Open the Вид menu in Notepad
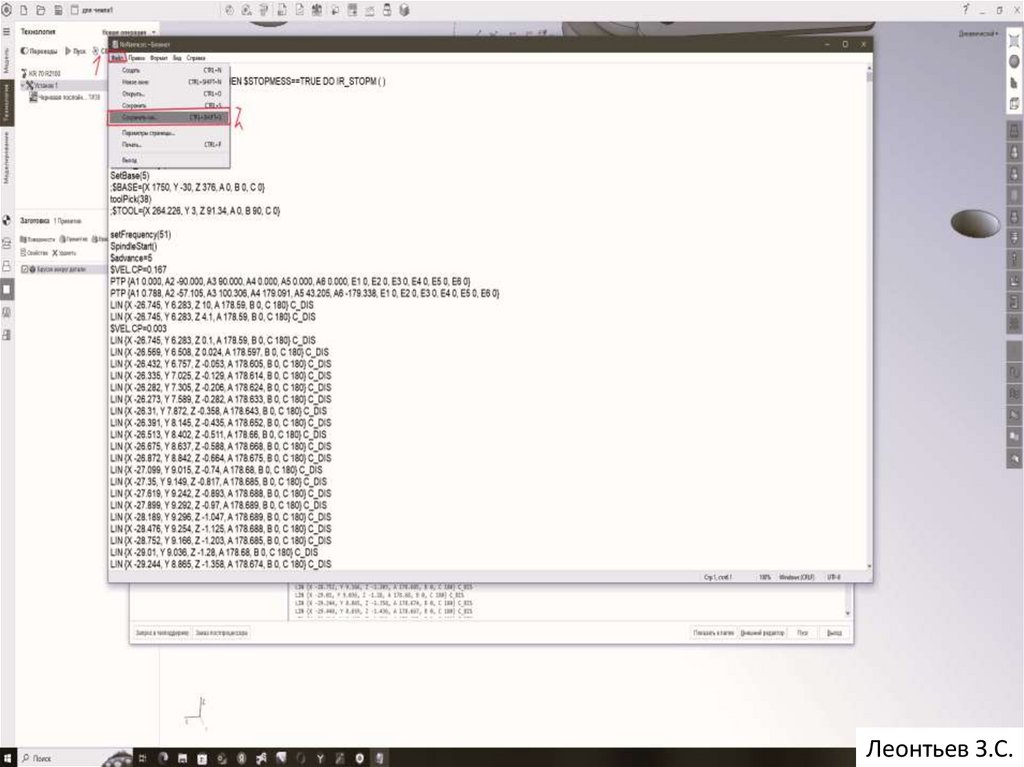 pos(177,58)
